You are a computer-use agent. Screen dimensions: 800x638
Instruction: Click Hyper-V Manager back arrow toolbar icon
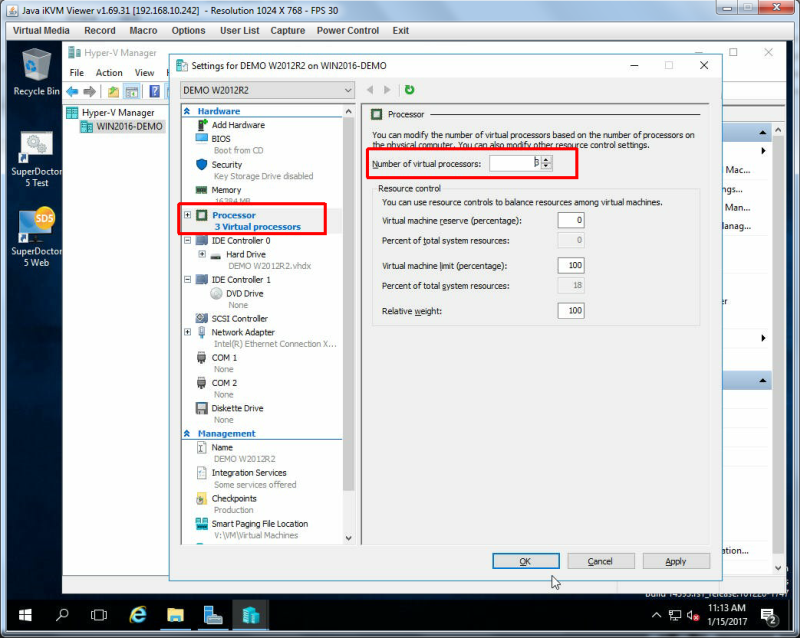(x=72, y=92)
